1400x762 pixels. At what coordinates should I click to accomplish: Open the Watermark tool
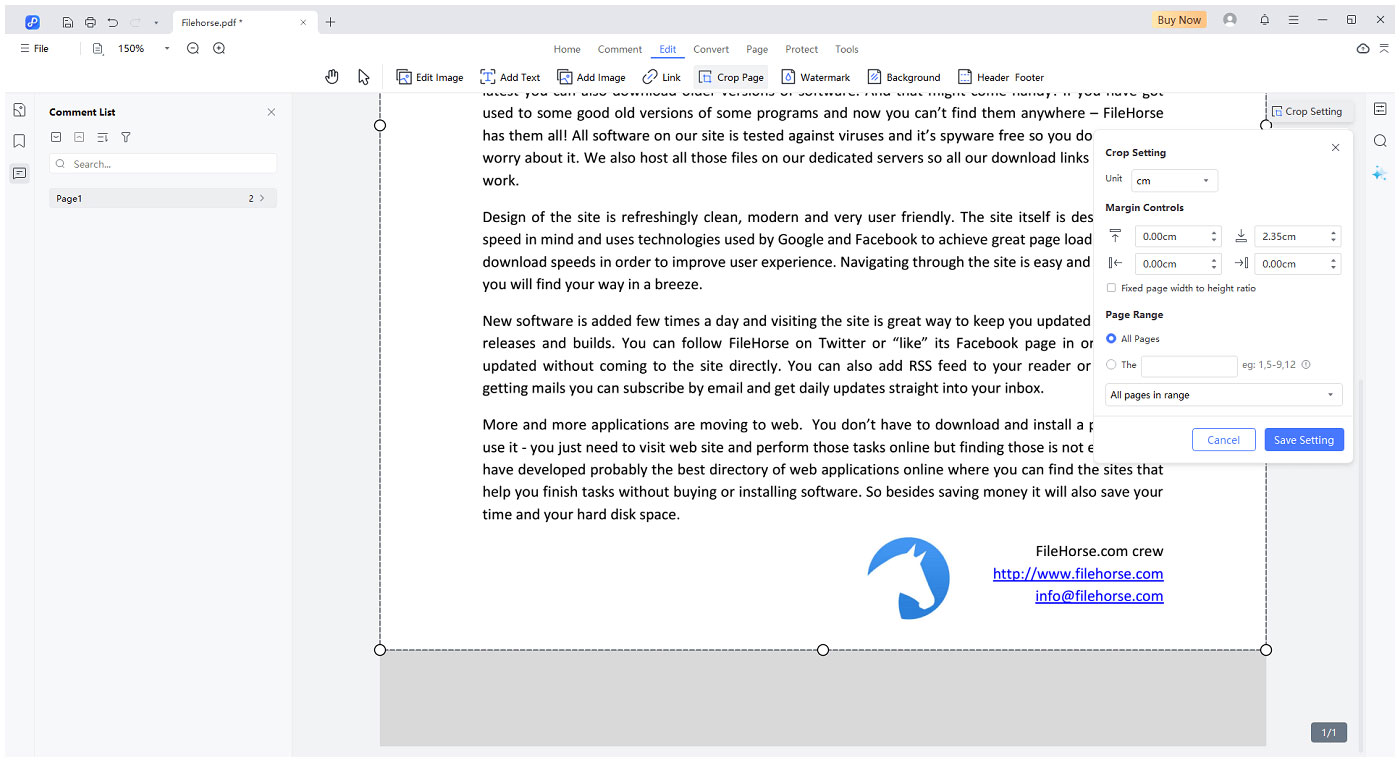point(815,77)
